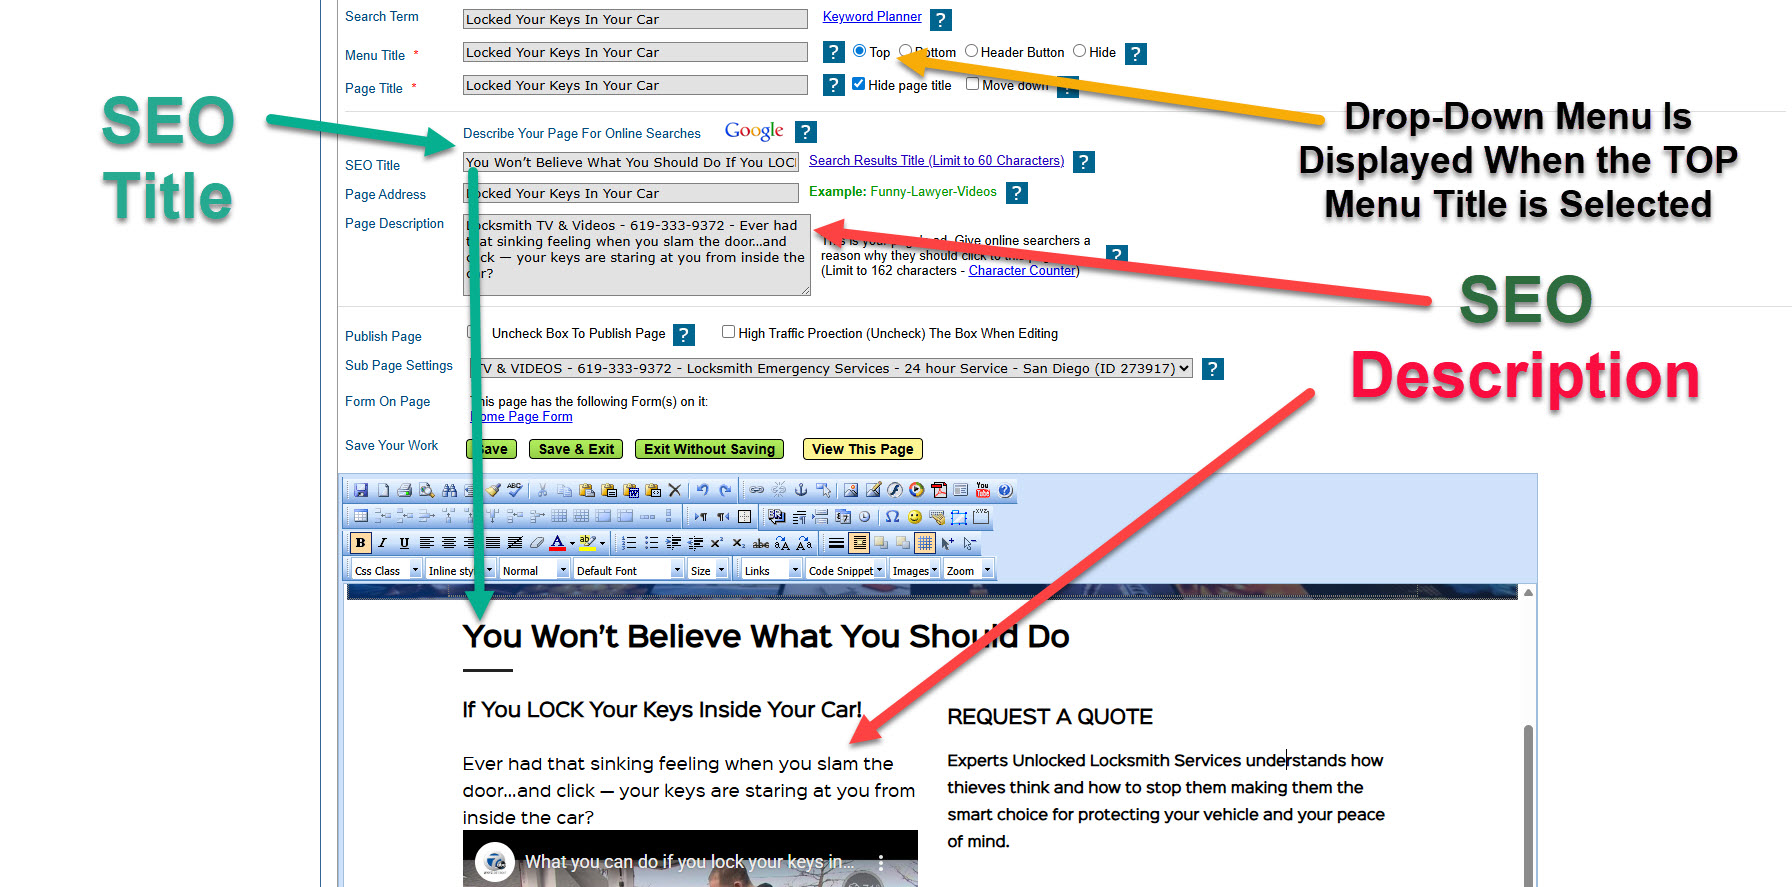The image size is (1792, 887).
Task: Open the Sub Page Settings dropdown
Action: (x=831, y=368)
